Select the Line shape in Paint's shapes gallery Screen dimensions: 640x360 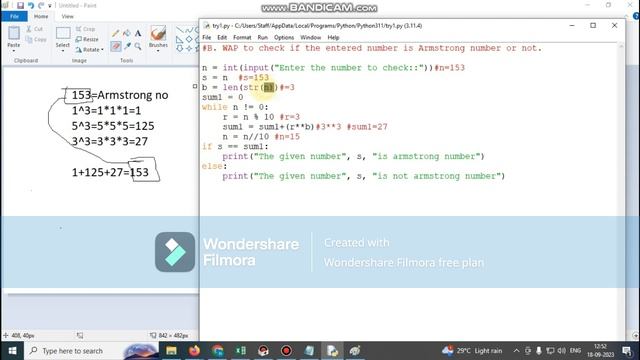(x=180, y=30)
